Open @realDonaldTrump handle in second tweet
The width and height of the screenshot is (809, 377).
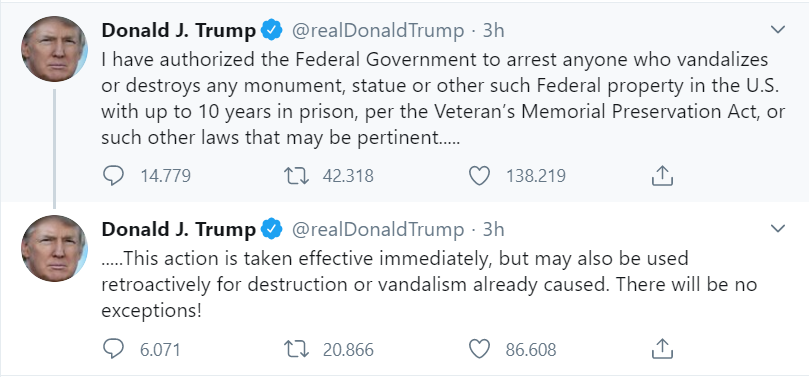tap(378, 229)
